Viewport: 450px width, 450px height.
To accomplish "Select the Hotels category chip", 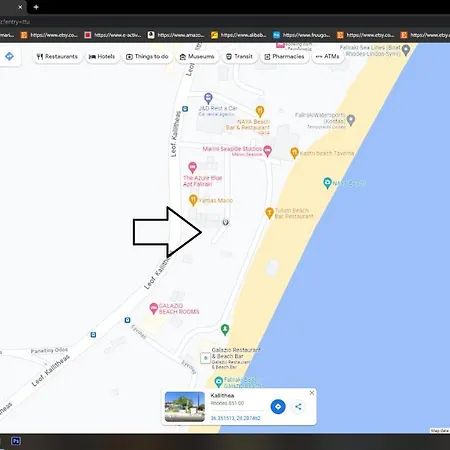I will [102, 57].
